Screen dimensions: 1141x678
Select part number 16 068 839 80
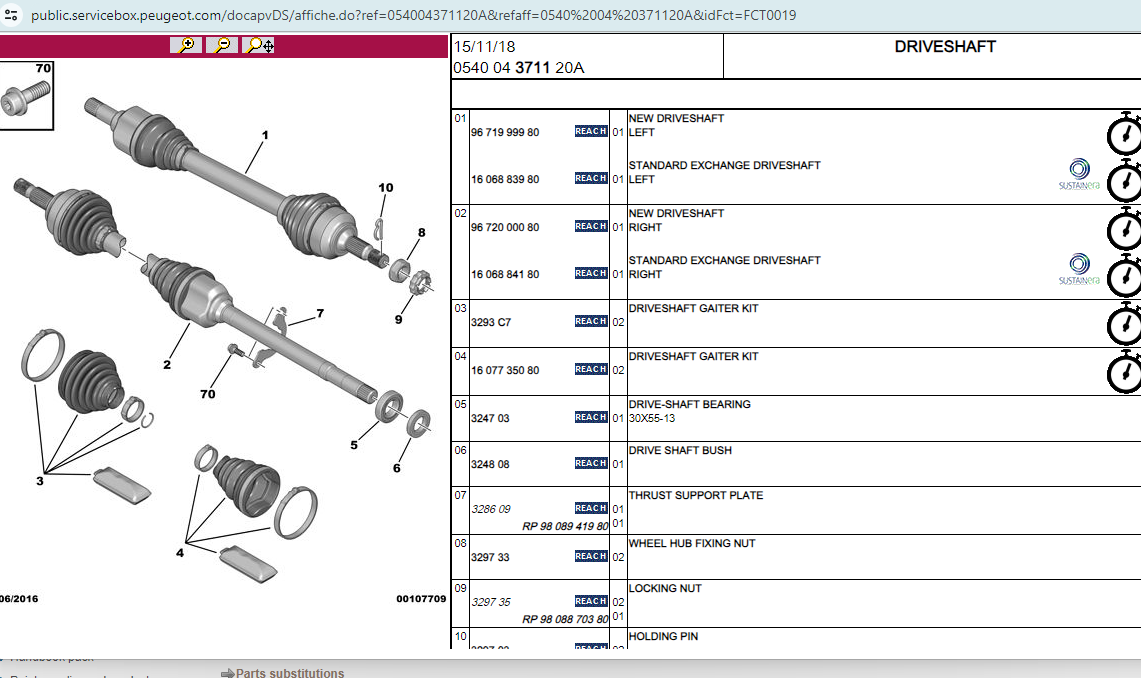(505, 179)
